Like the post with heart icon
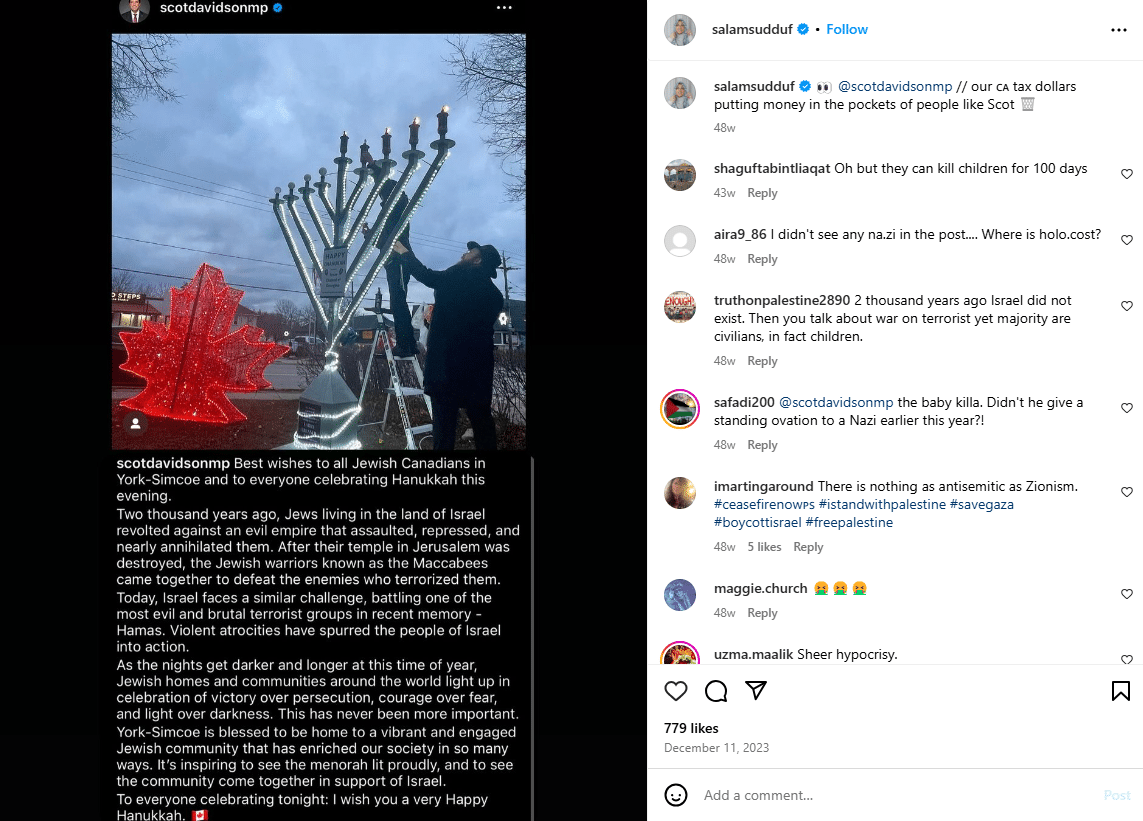 [676, 690]
